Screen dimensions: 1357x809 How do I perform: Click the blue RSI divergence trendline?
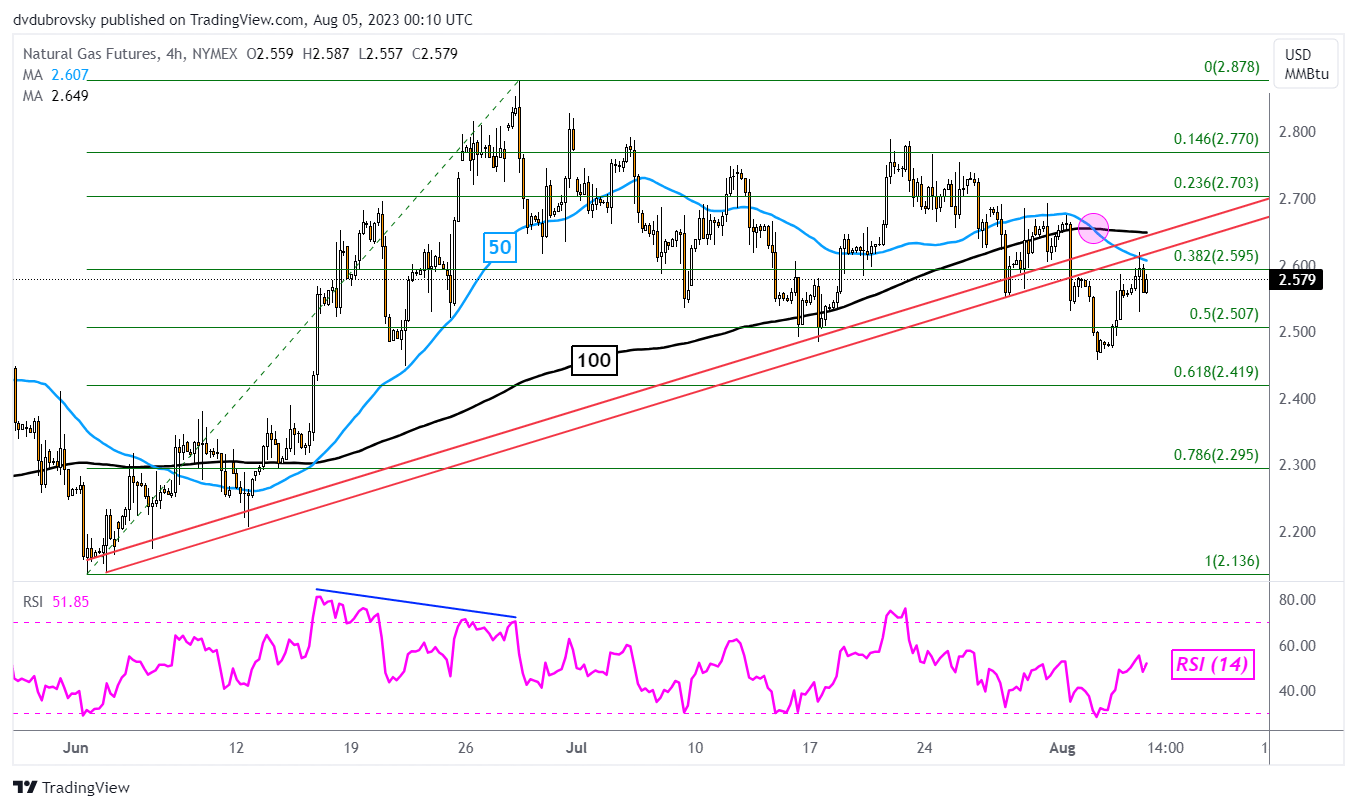click(416, 603)
